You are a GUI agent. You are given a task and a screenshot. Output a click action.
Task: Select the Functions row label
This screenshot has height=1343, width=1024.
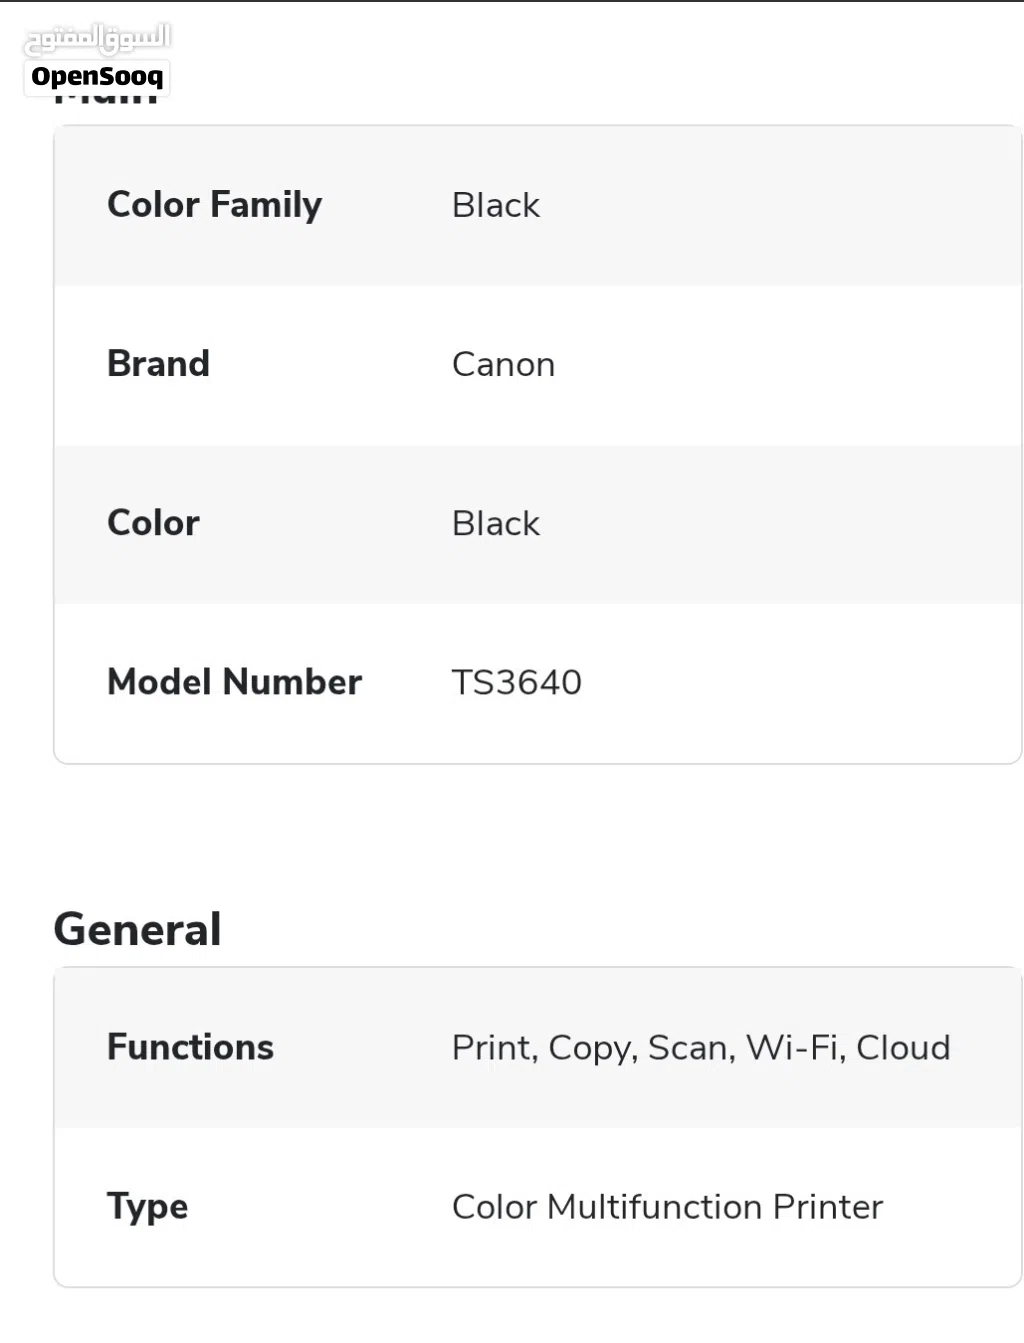[x=190, y=1047]
